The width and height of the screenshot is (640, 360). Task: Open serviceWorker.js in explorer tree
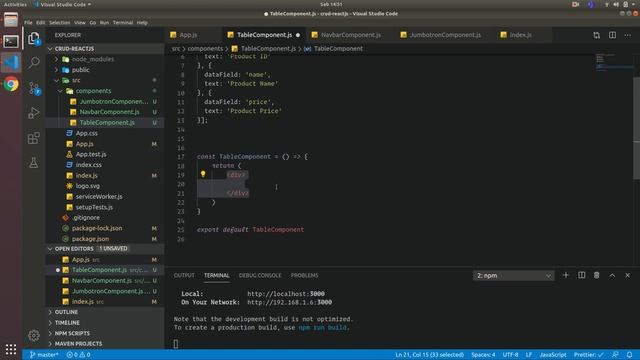coord(99,196)
